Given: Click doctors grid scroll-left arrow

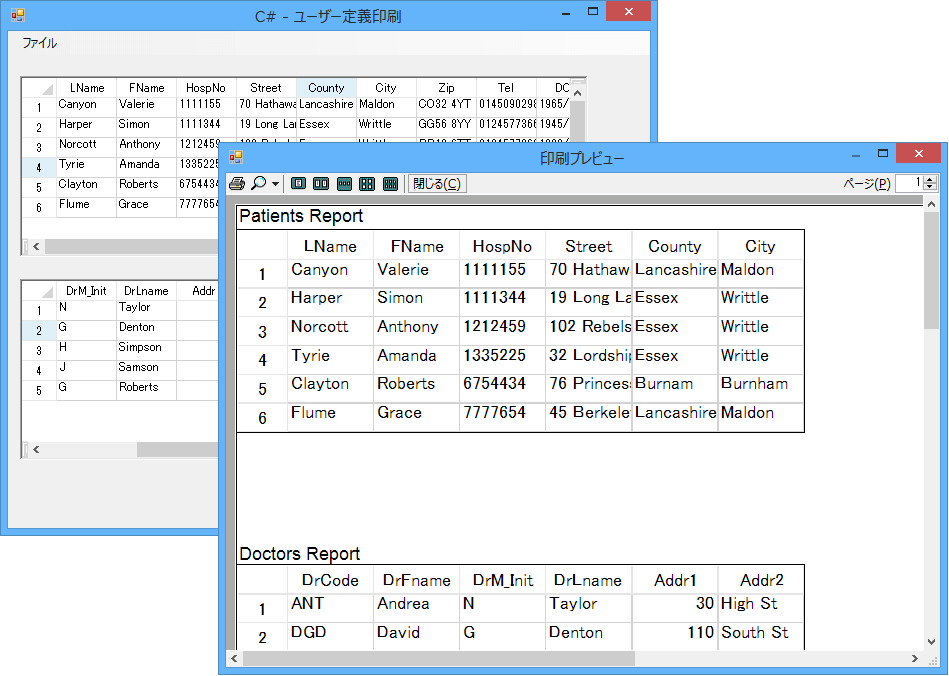Looking at the screenshot, I should 36,450.
